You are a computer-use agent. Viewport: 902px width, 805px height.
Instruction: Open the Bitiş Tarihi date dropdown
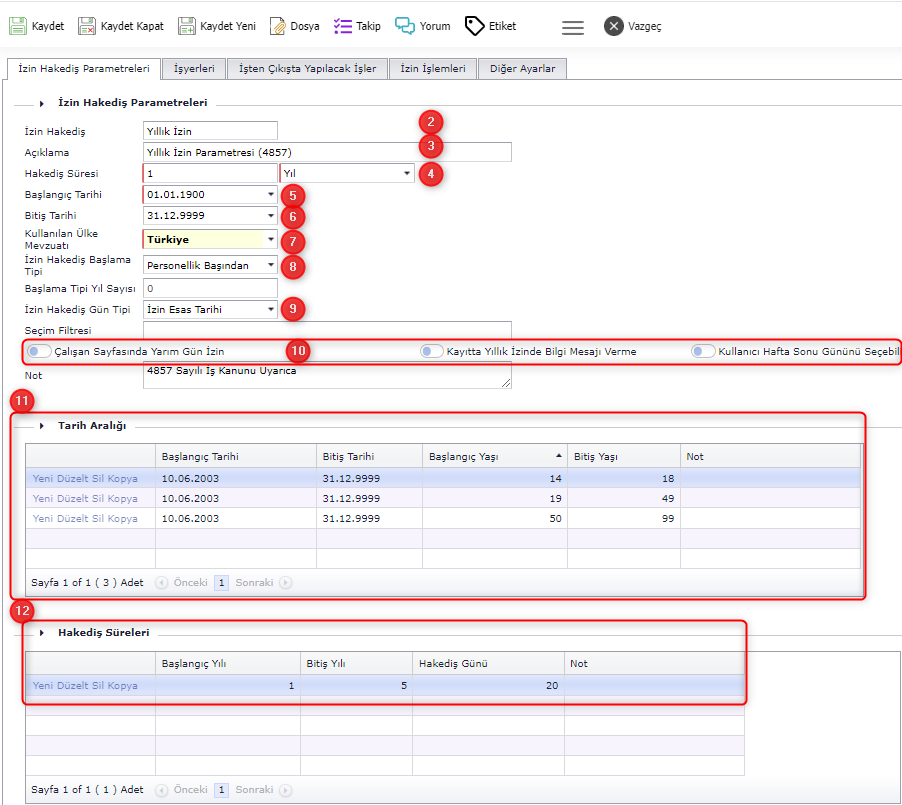[271, 216]
